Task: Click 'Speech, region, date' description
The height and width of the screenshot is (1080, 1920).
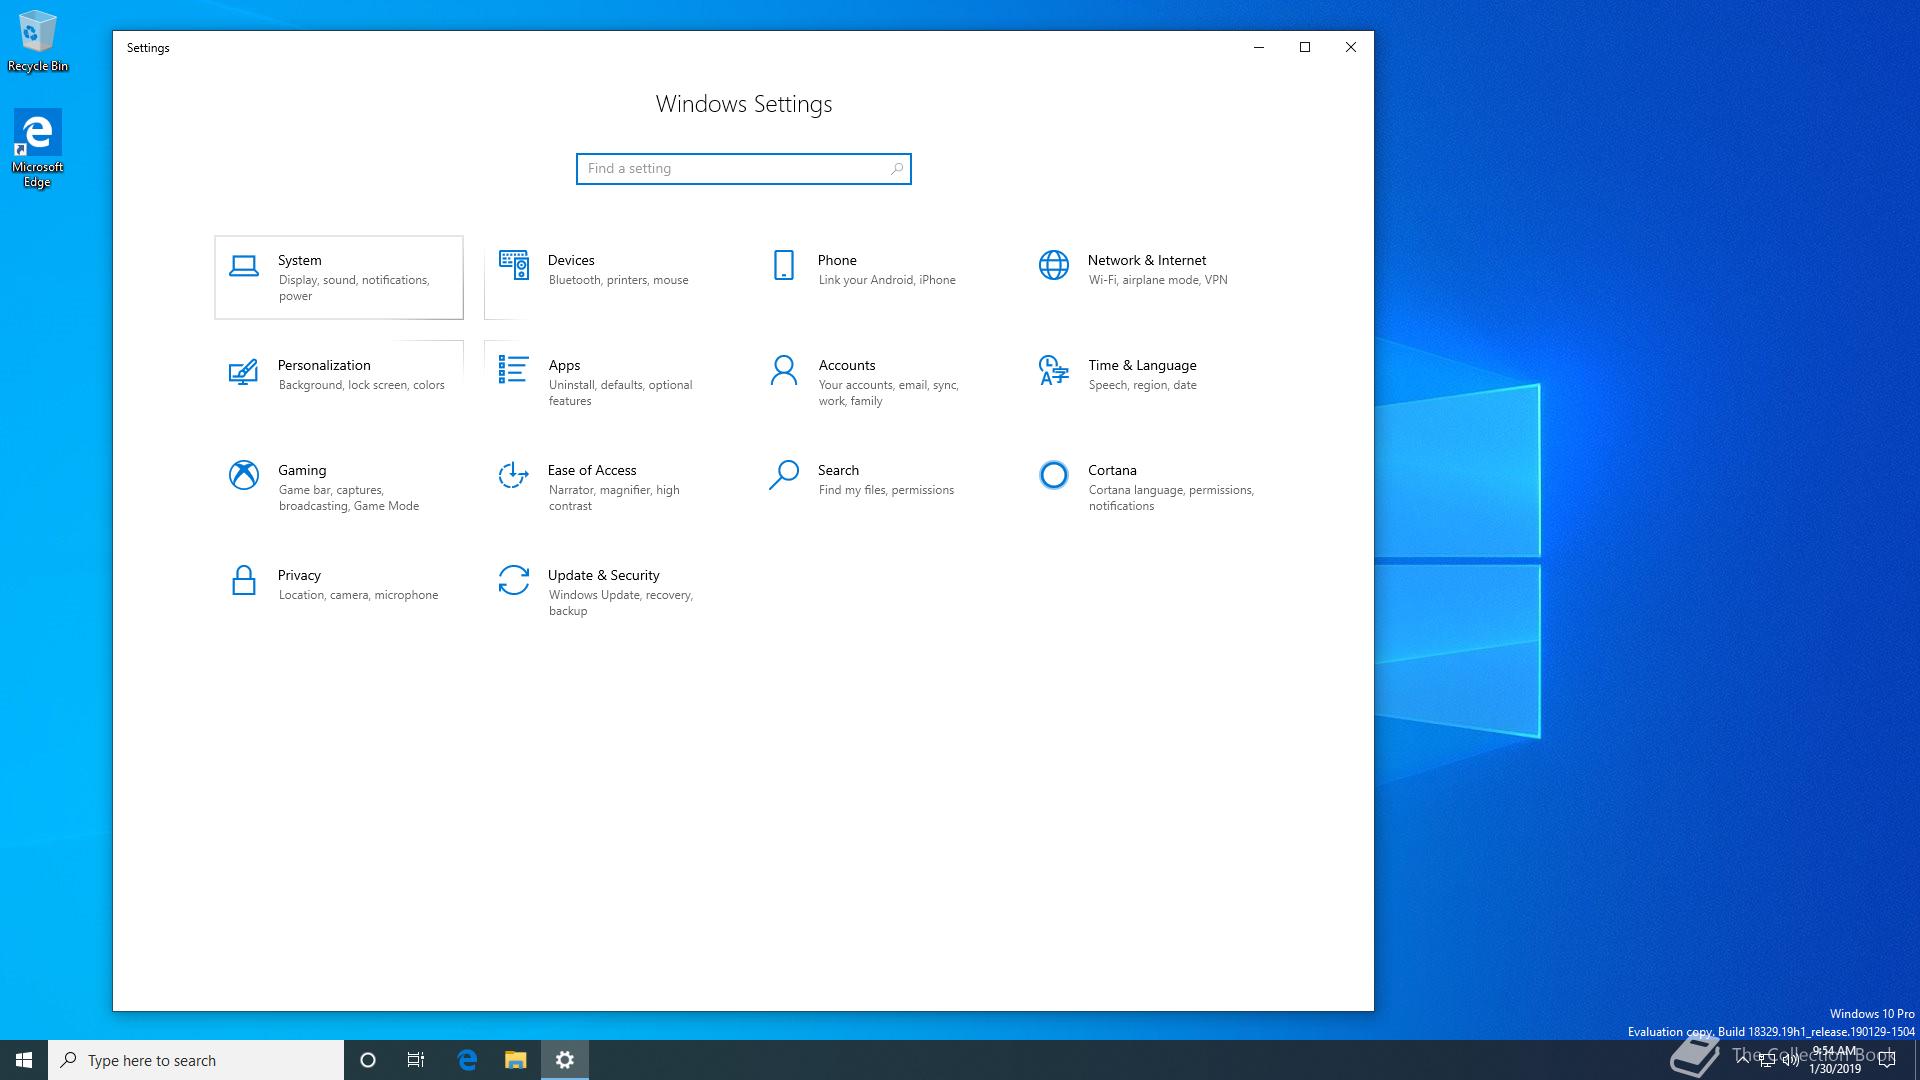Action: click(x=1142, y=385)
